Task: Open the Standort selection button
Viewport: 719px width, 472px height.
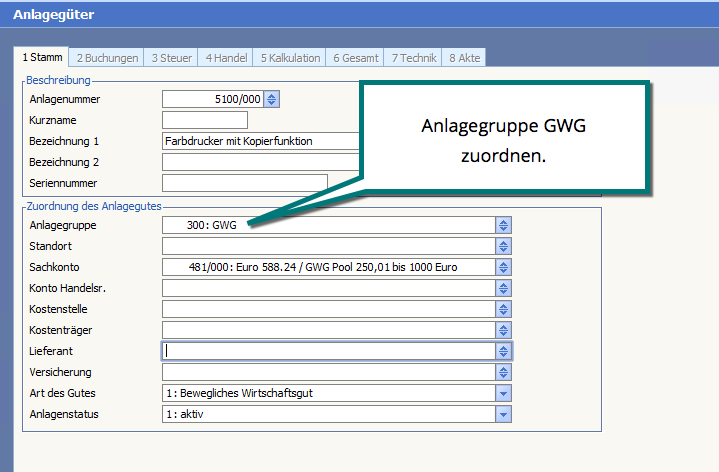Action: coord(504,246)
